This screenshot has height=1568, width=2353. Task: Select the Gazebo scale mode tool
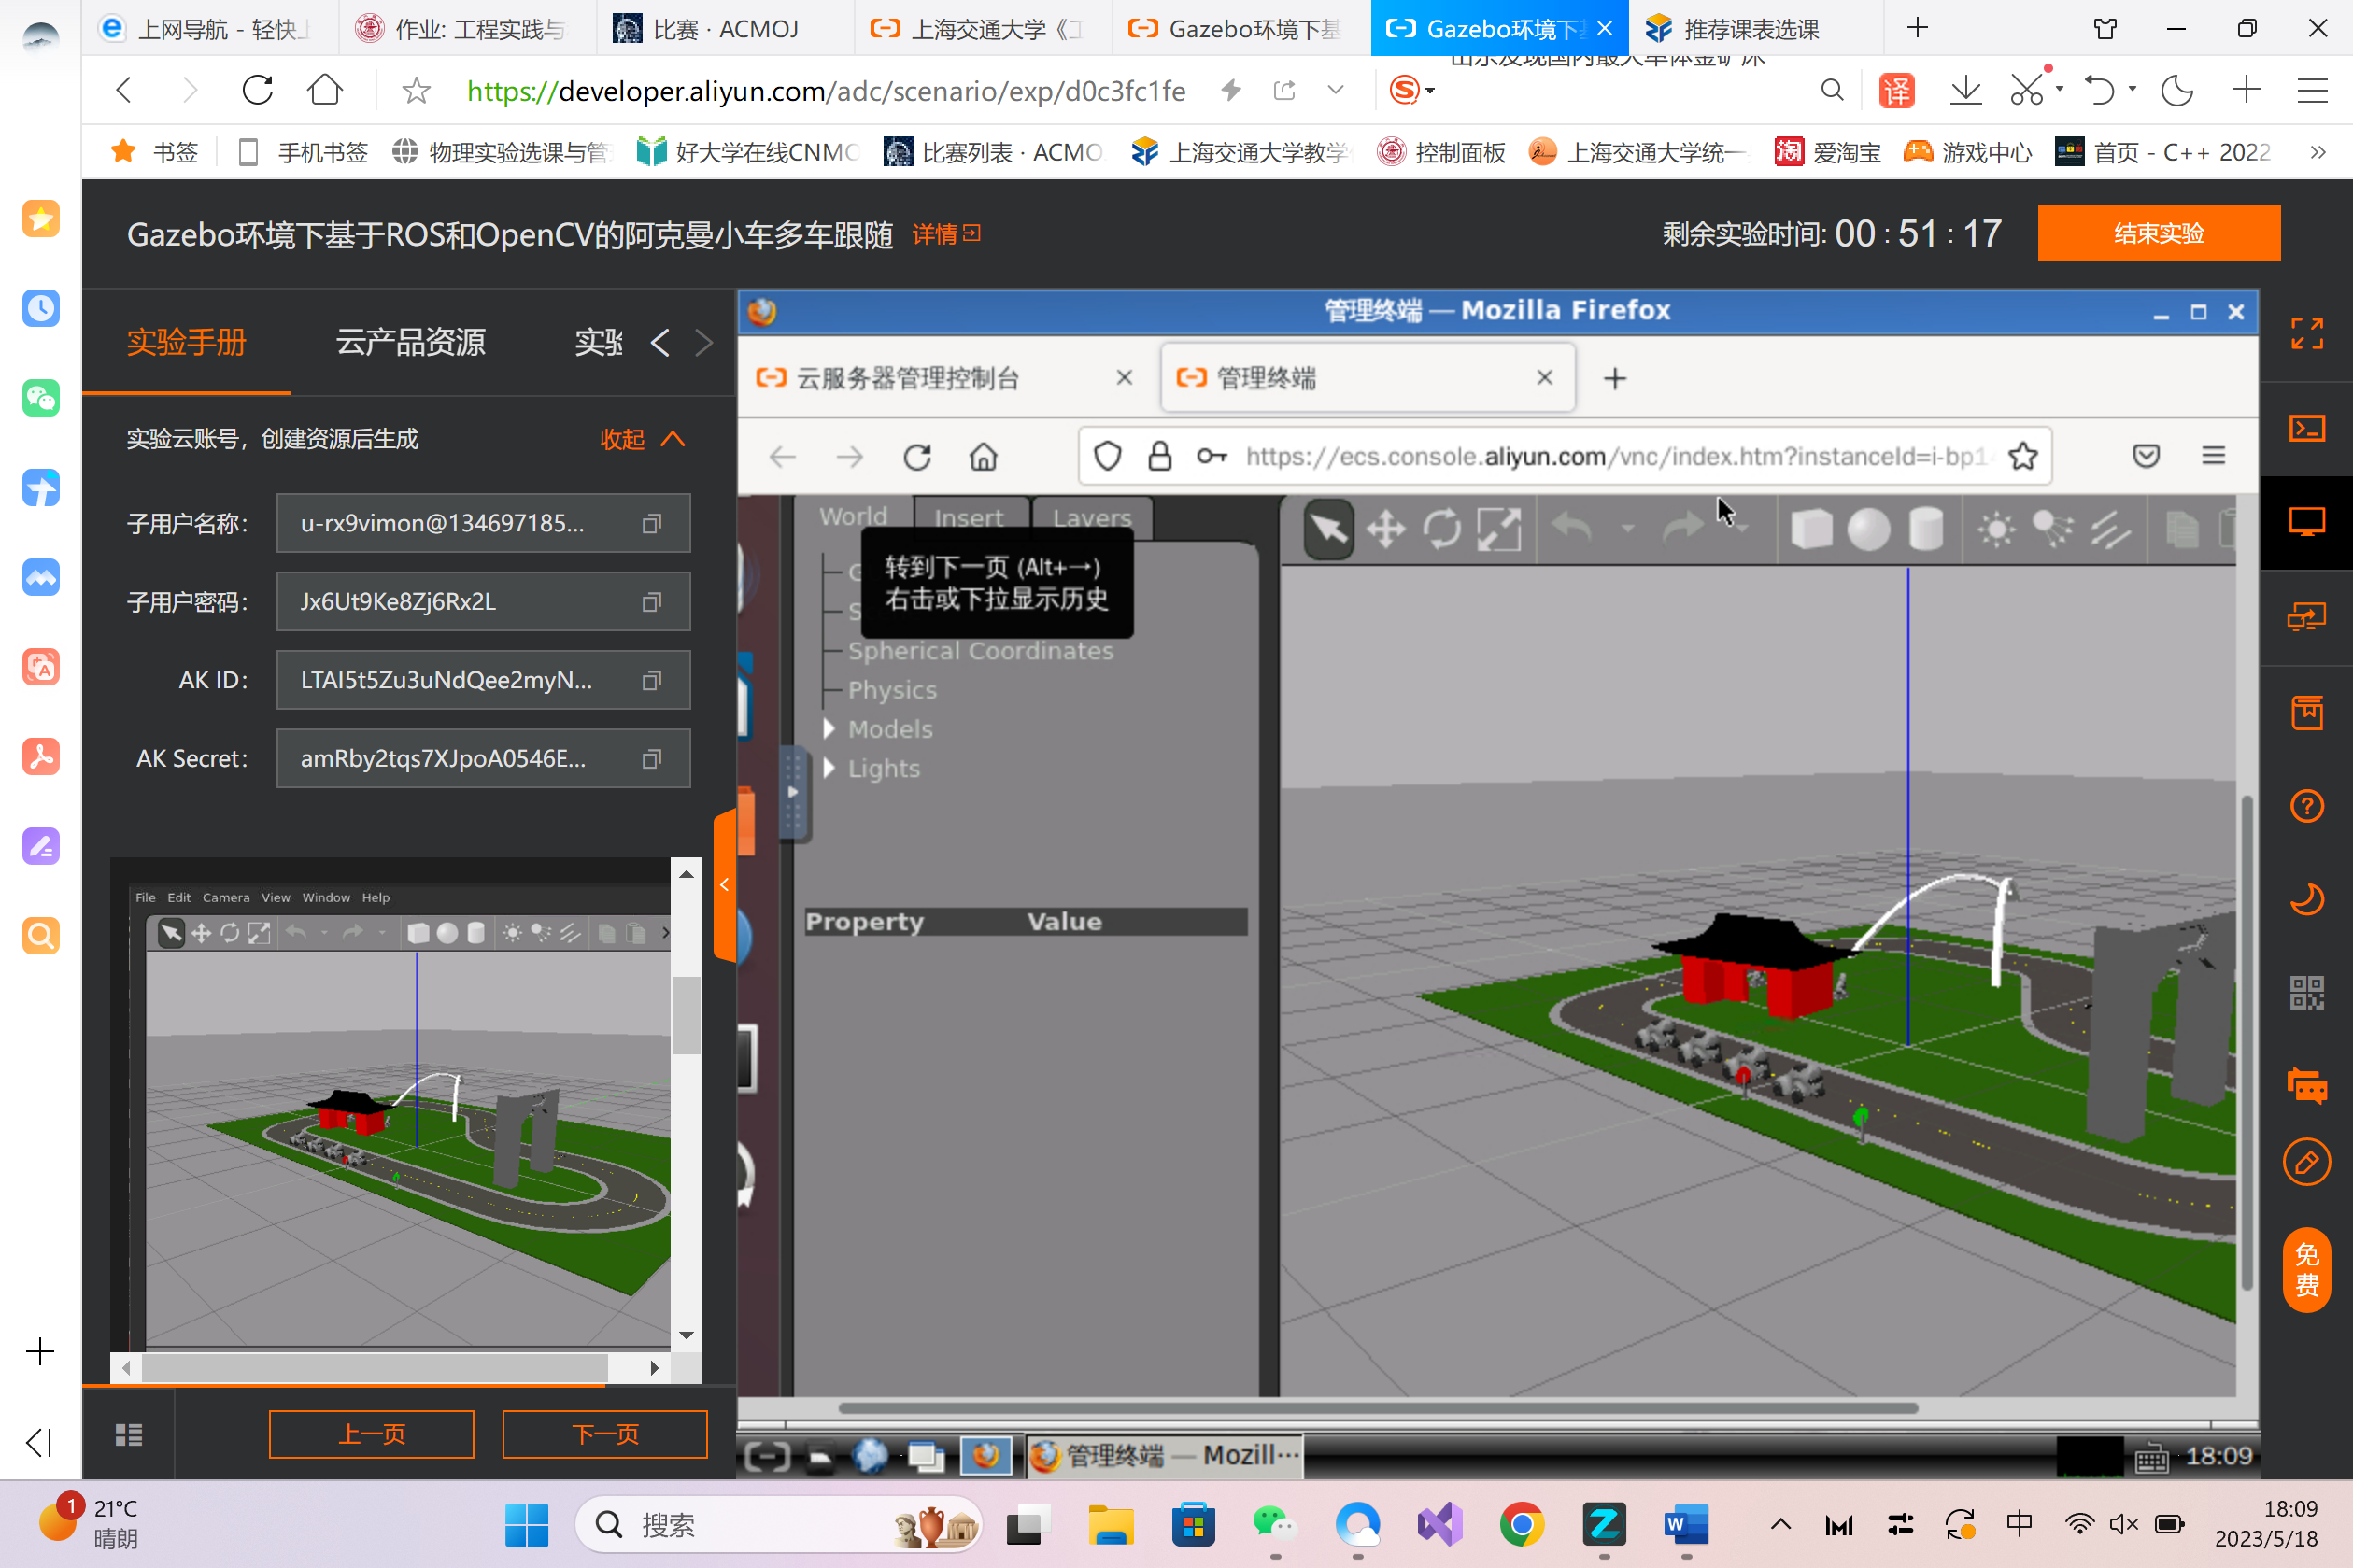point(1499,529)
